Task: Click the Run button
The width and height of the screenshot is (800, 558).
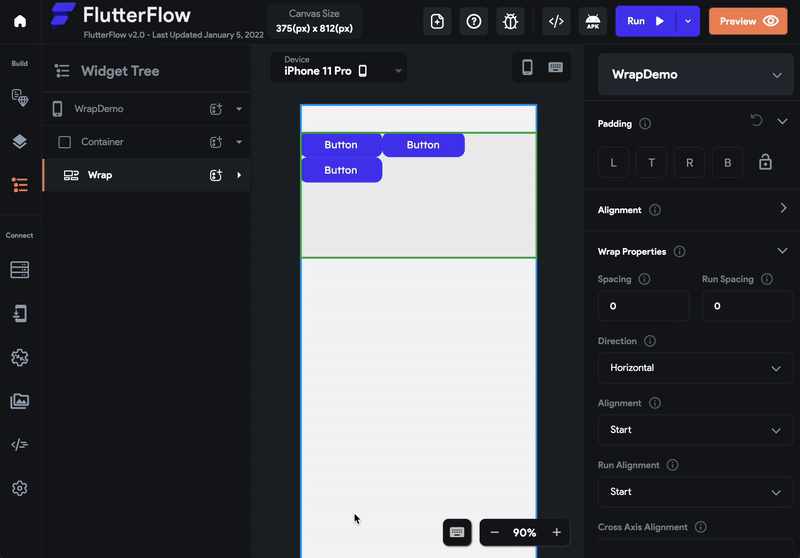Action: pyautogui.click(x=645, y=21)
